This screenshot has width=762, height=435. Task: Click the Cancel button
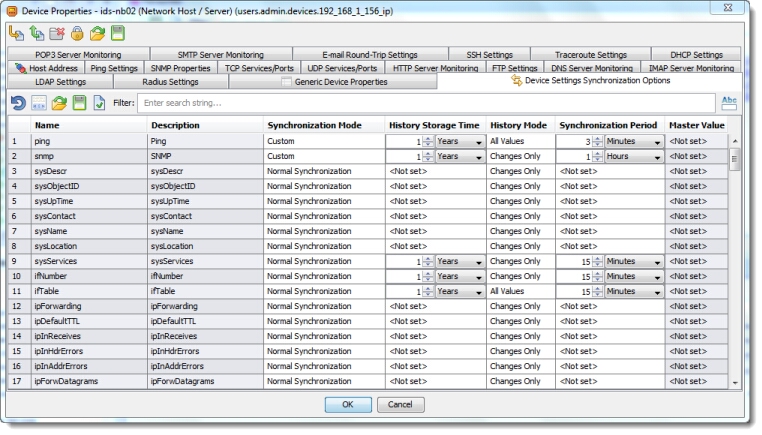pos(400,404)
